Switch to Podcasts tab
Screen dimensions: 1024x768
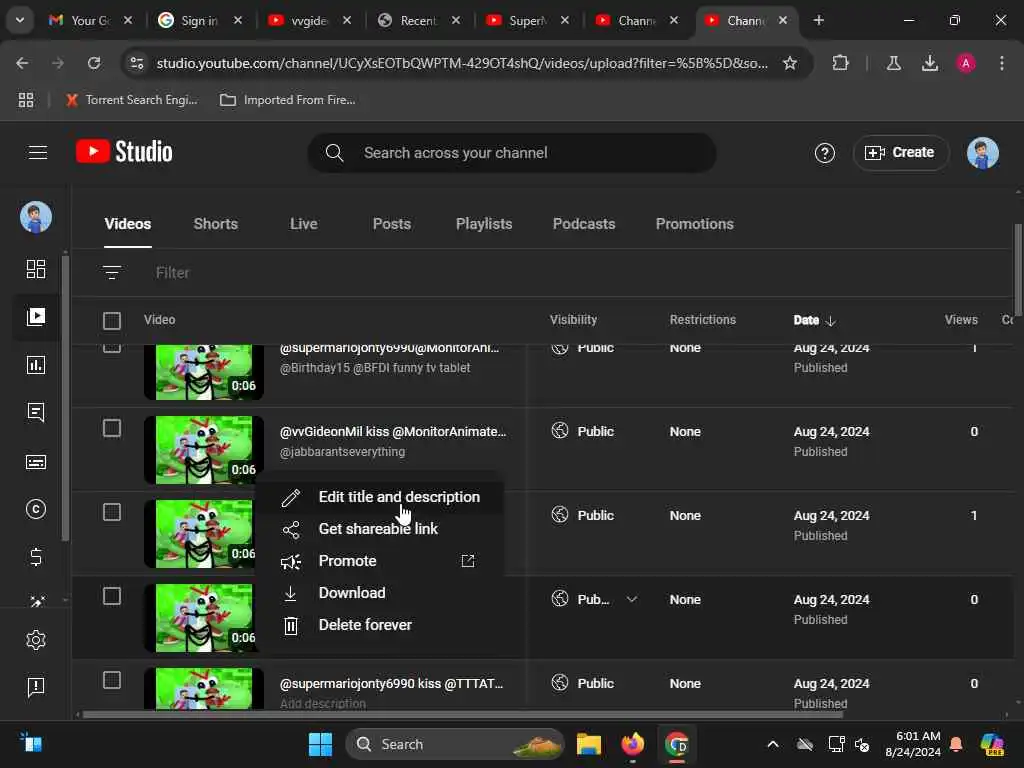pyautogui.click(x=584, y=224)
